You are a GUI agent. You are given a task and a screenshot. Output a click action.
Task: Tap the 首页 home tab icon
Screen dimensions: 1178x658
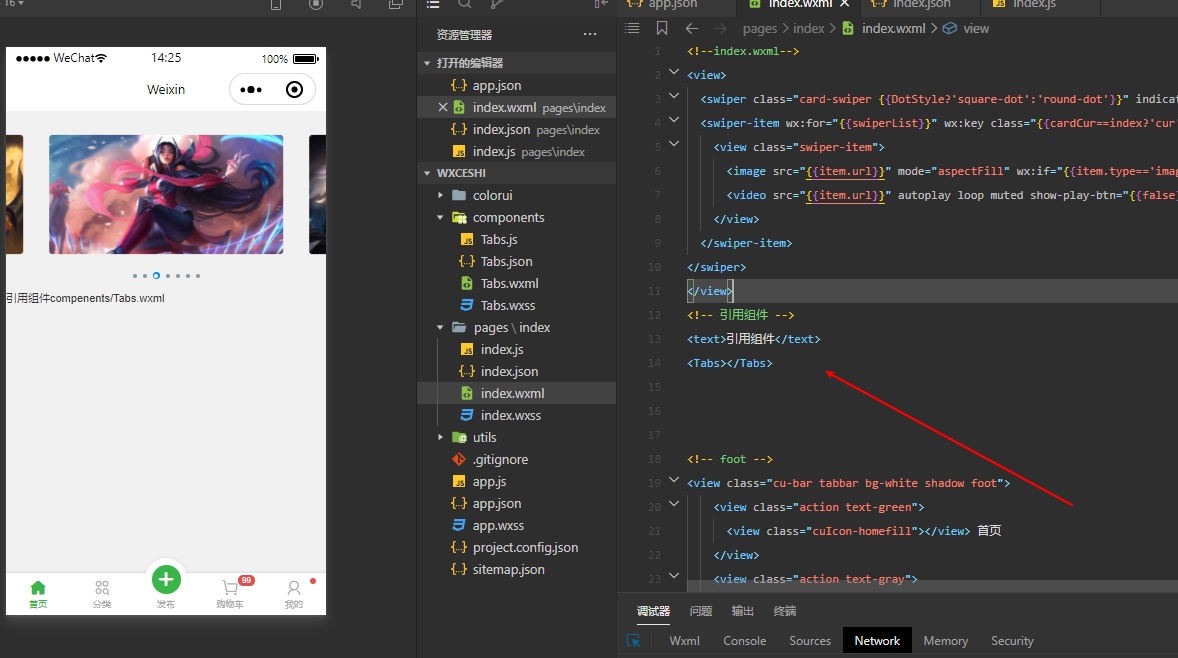38,587
